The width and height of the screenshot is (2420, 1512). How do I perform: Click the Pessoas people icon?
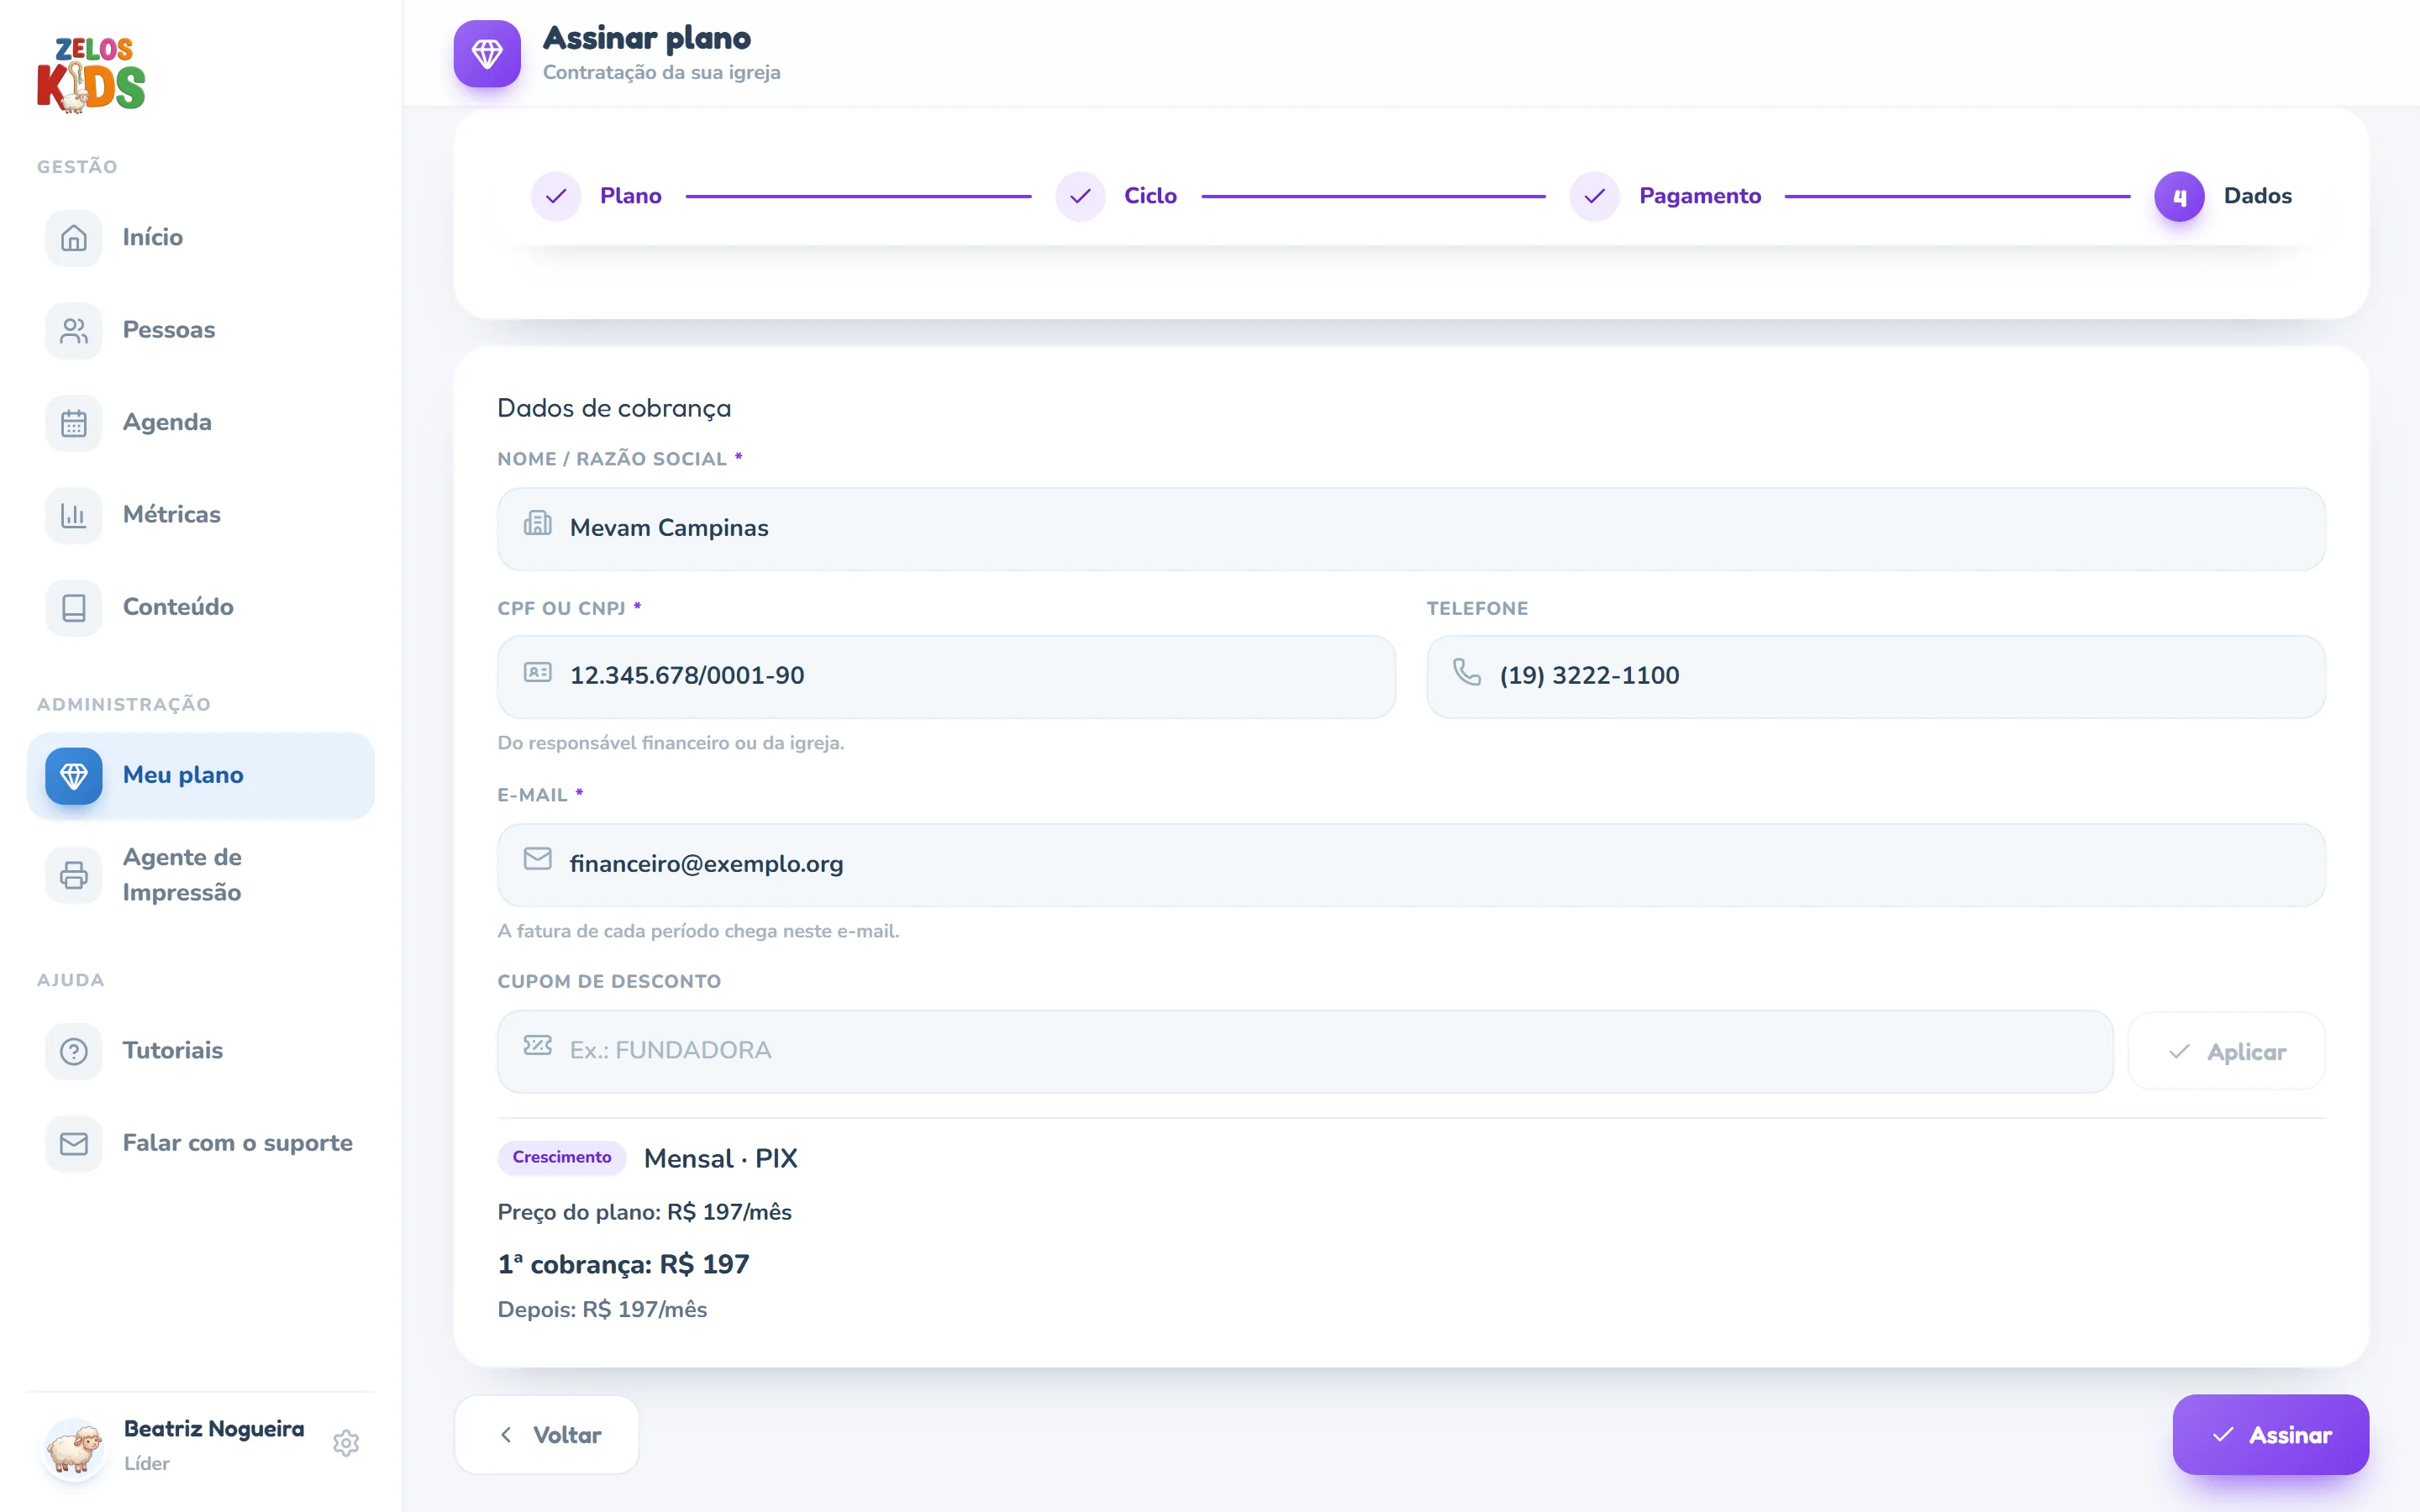[x=74, y=330]
